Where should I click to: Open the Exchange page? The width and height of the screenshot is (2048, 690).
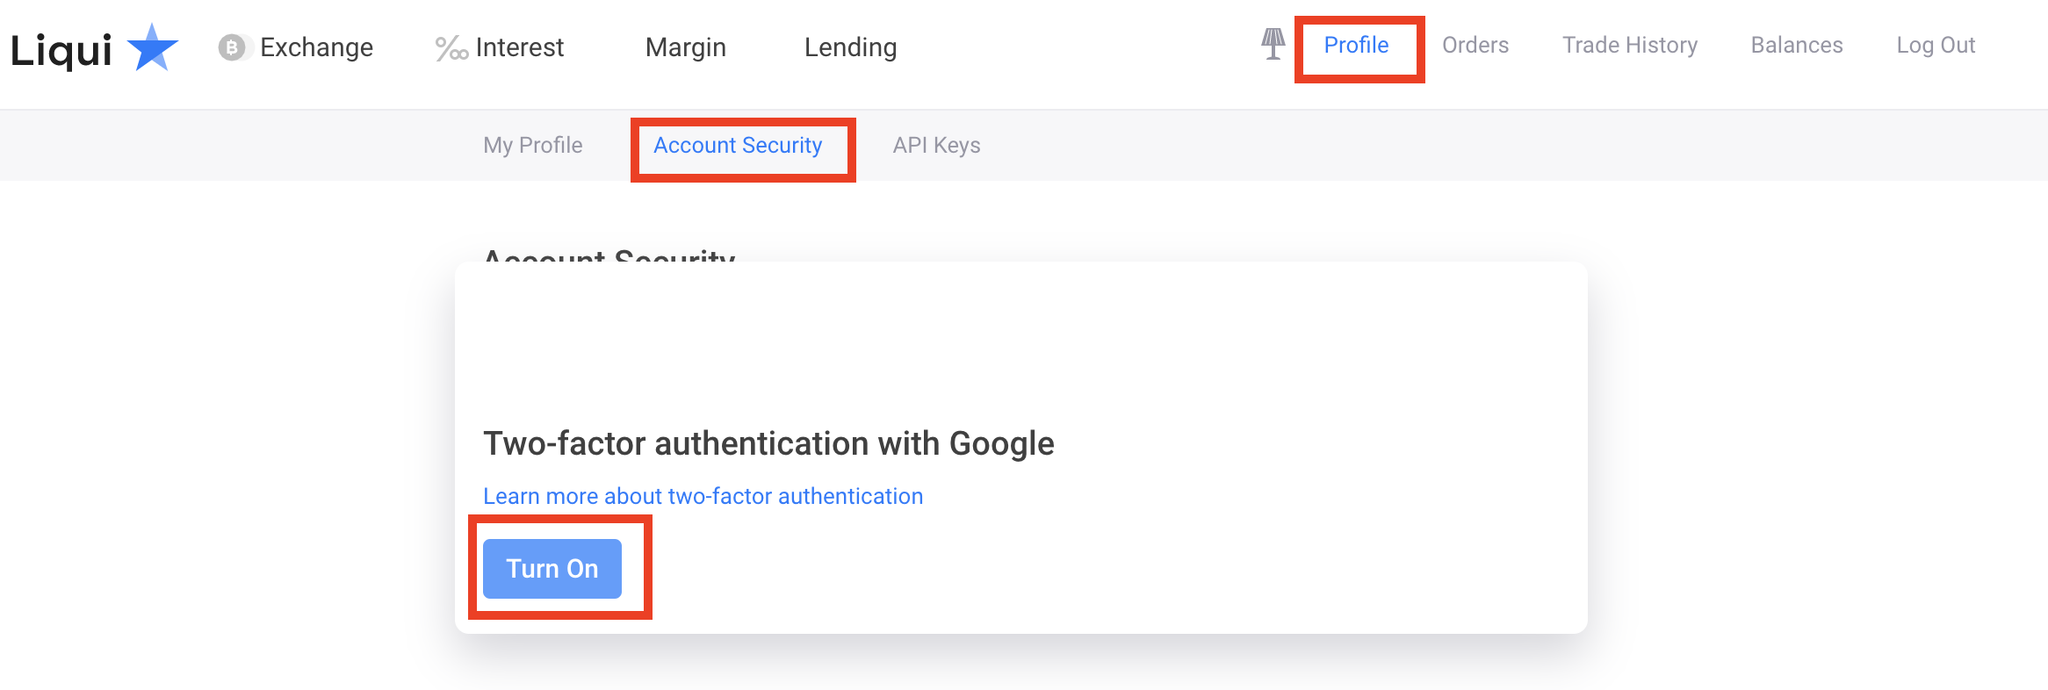[x=316, y=47]
